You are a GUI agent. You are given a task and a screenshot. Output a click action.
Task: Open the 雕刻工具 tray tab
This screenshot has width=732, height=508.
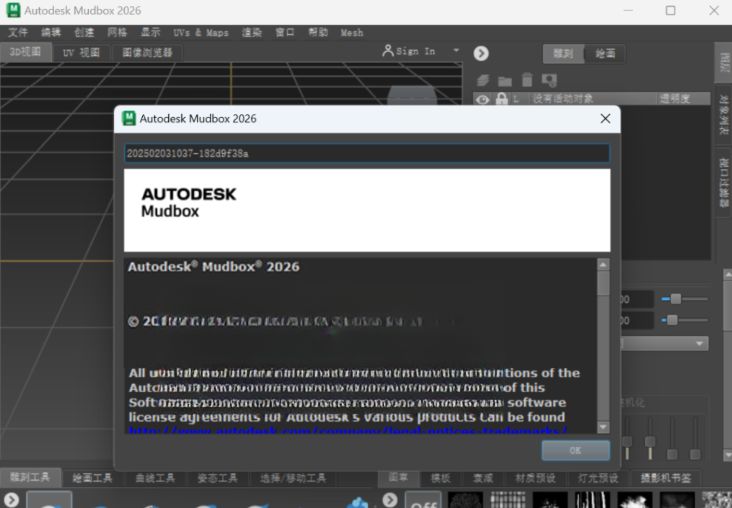point(30,477)
